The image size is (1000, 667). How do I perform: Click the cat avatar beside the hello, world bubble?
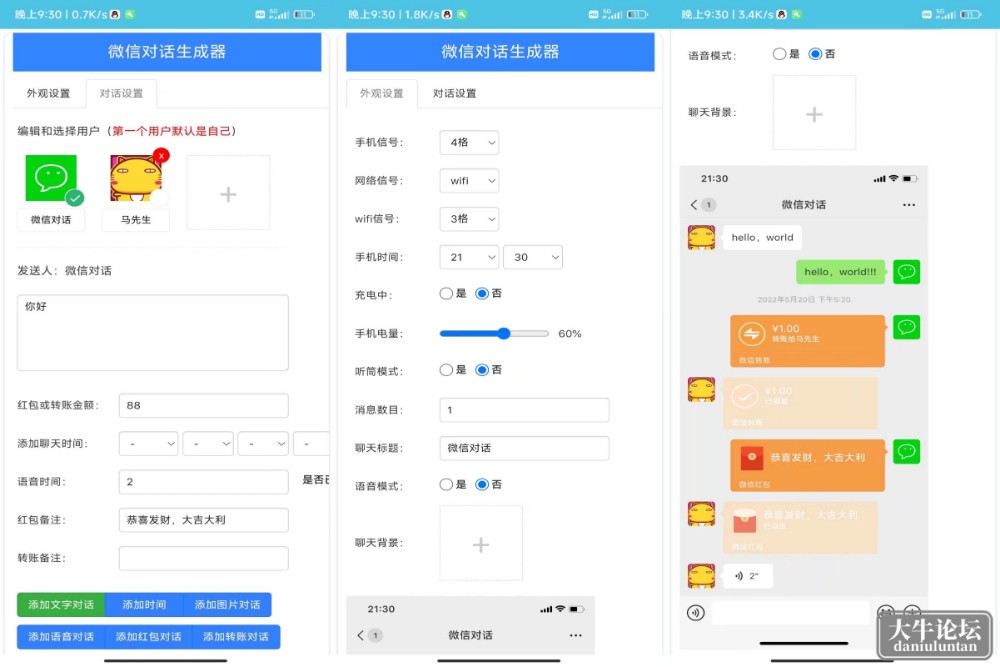point(702,237)
